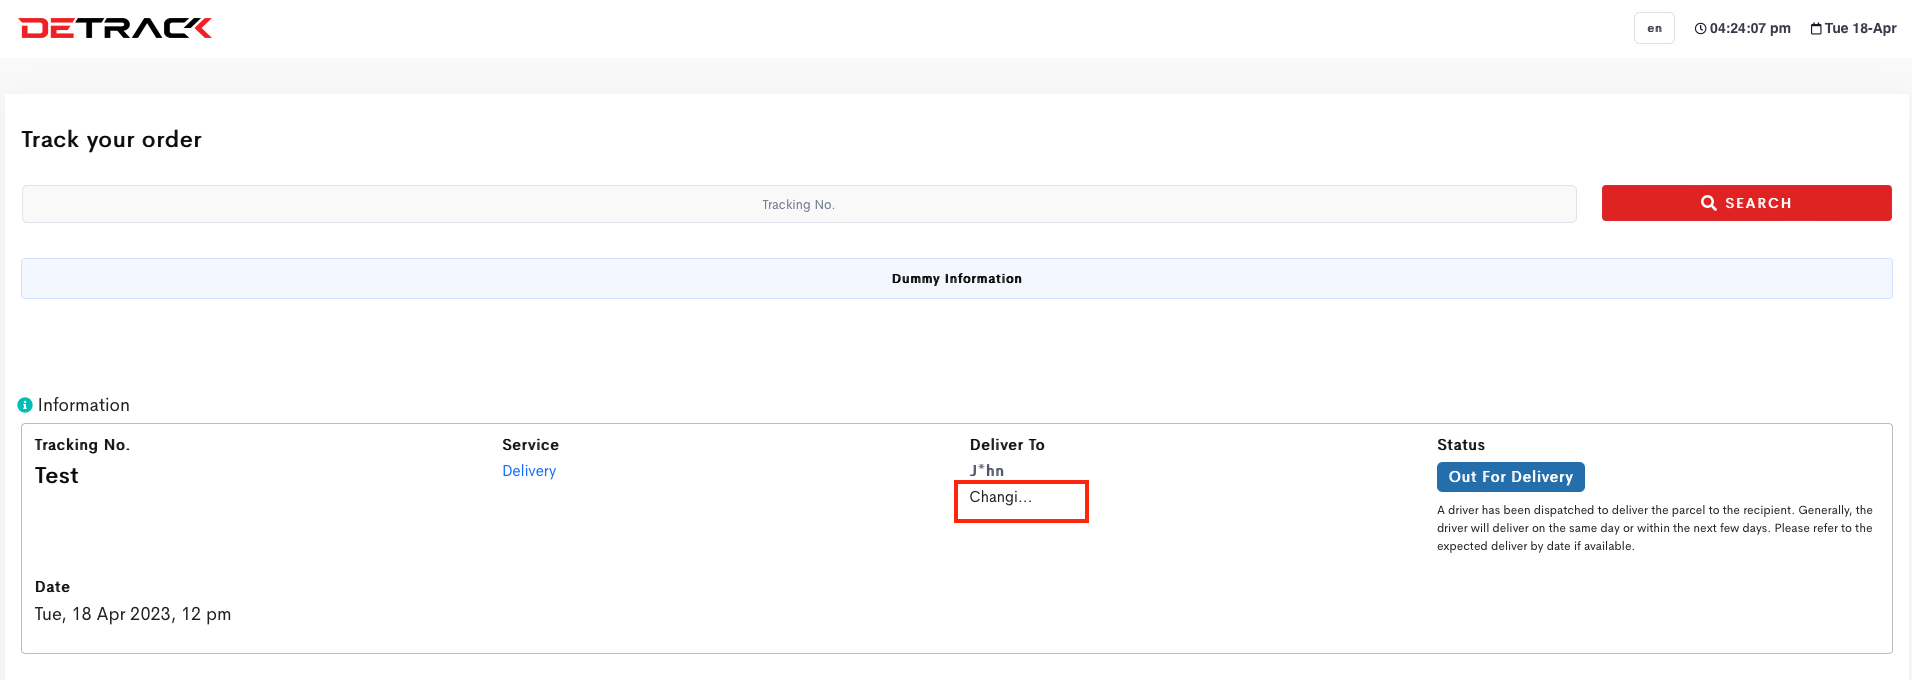Click the teal Information info icon
Viewport: 1912px width, 680px height.
pyautogui.click(x=25, y=405)
